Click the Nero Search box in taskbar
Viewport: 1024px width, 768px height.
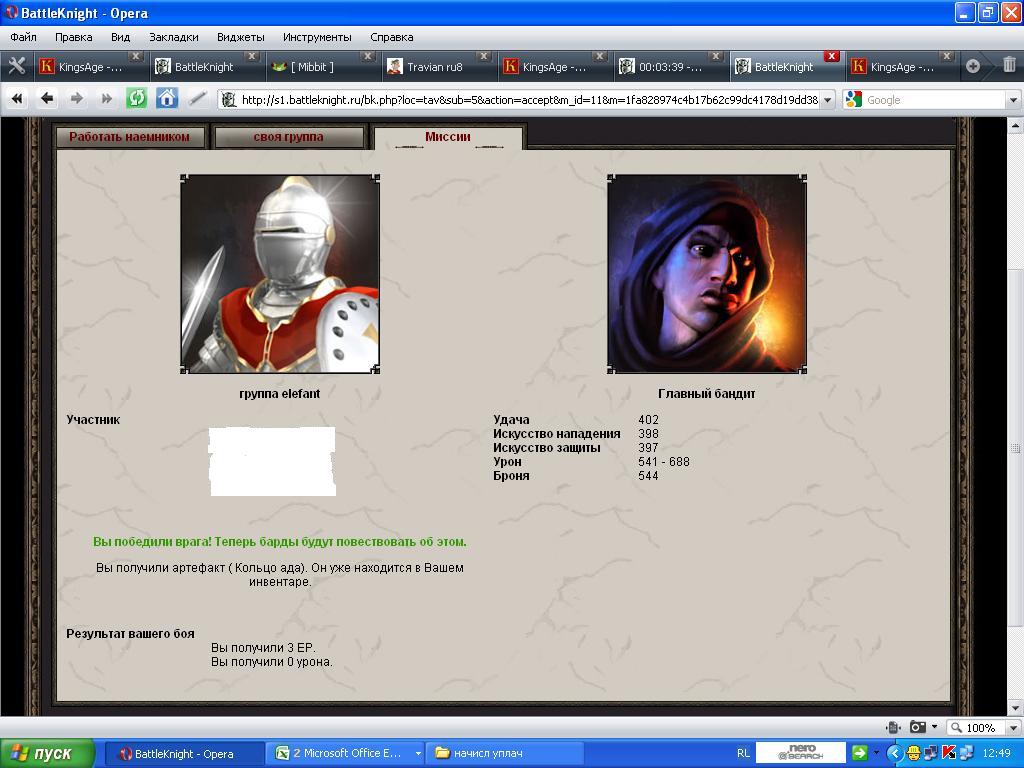(x=801, y=752)
